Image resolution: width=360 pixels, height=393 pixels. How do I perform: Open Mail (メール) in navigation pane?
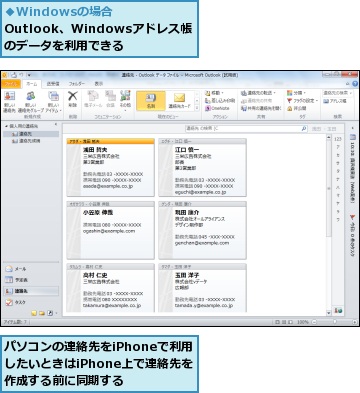pos(31,269)
